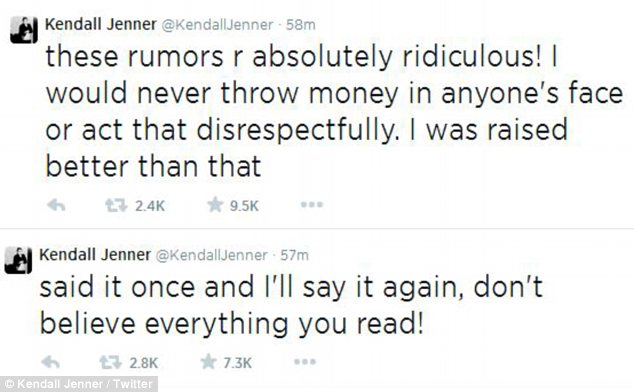Reply to the 'said it once' tweet
This screenshot has height=392, width=634.
[51, 362]
